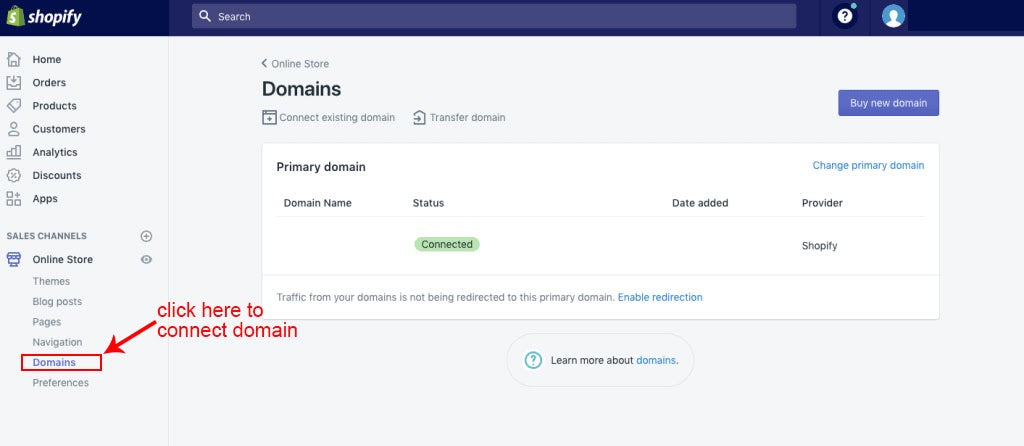1024x446 pixels.
Task: Click the Transfer domain icon
Action: [419, 118]
